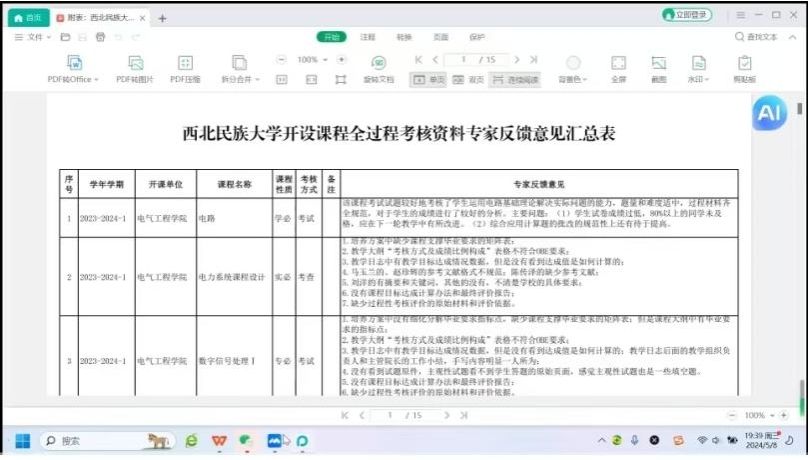Image resolution: width=808 pixels, height=460 pixels.
Task: Switch to 双页 double page view
Action: (469, 79)
